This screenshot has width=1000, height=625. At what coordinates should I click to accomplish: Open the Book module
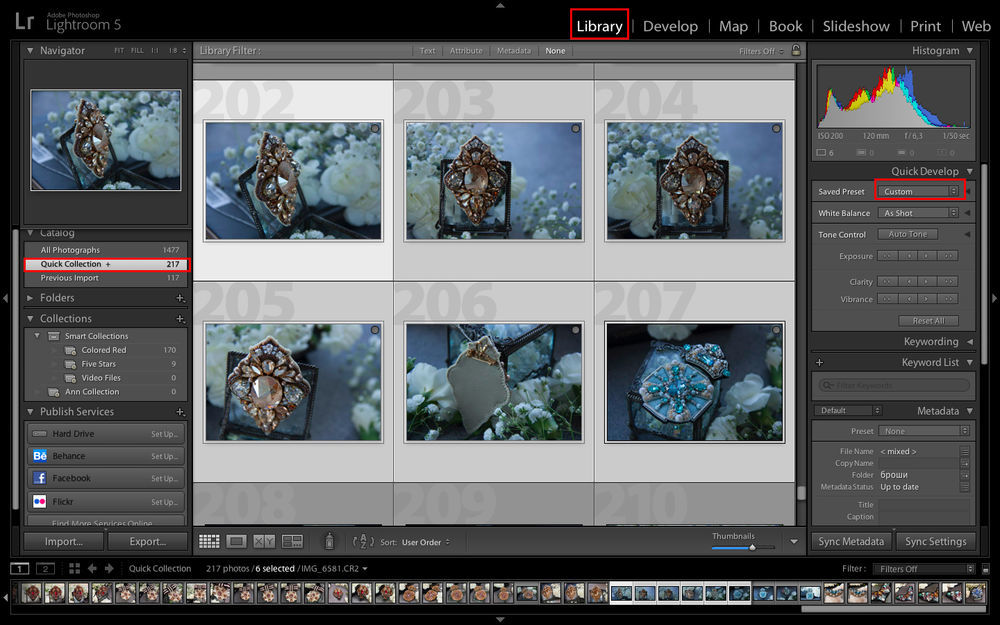coord(786,26)
